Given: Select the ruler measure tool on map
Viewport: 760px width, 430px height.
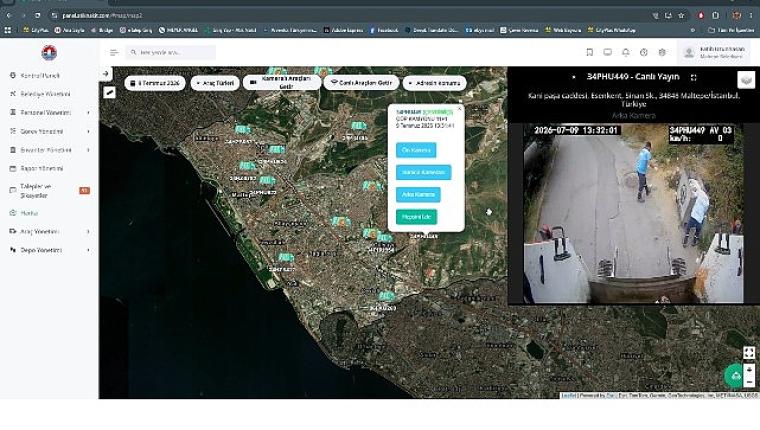Looking at the screenshot, I should coord(110,92).
